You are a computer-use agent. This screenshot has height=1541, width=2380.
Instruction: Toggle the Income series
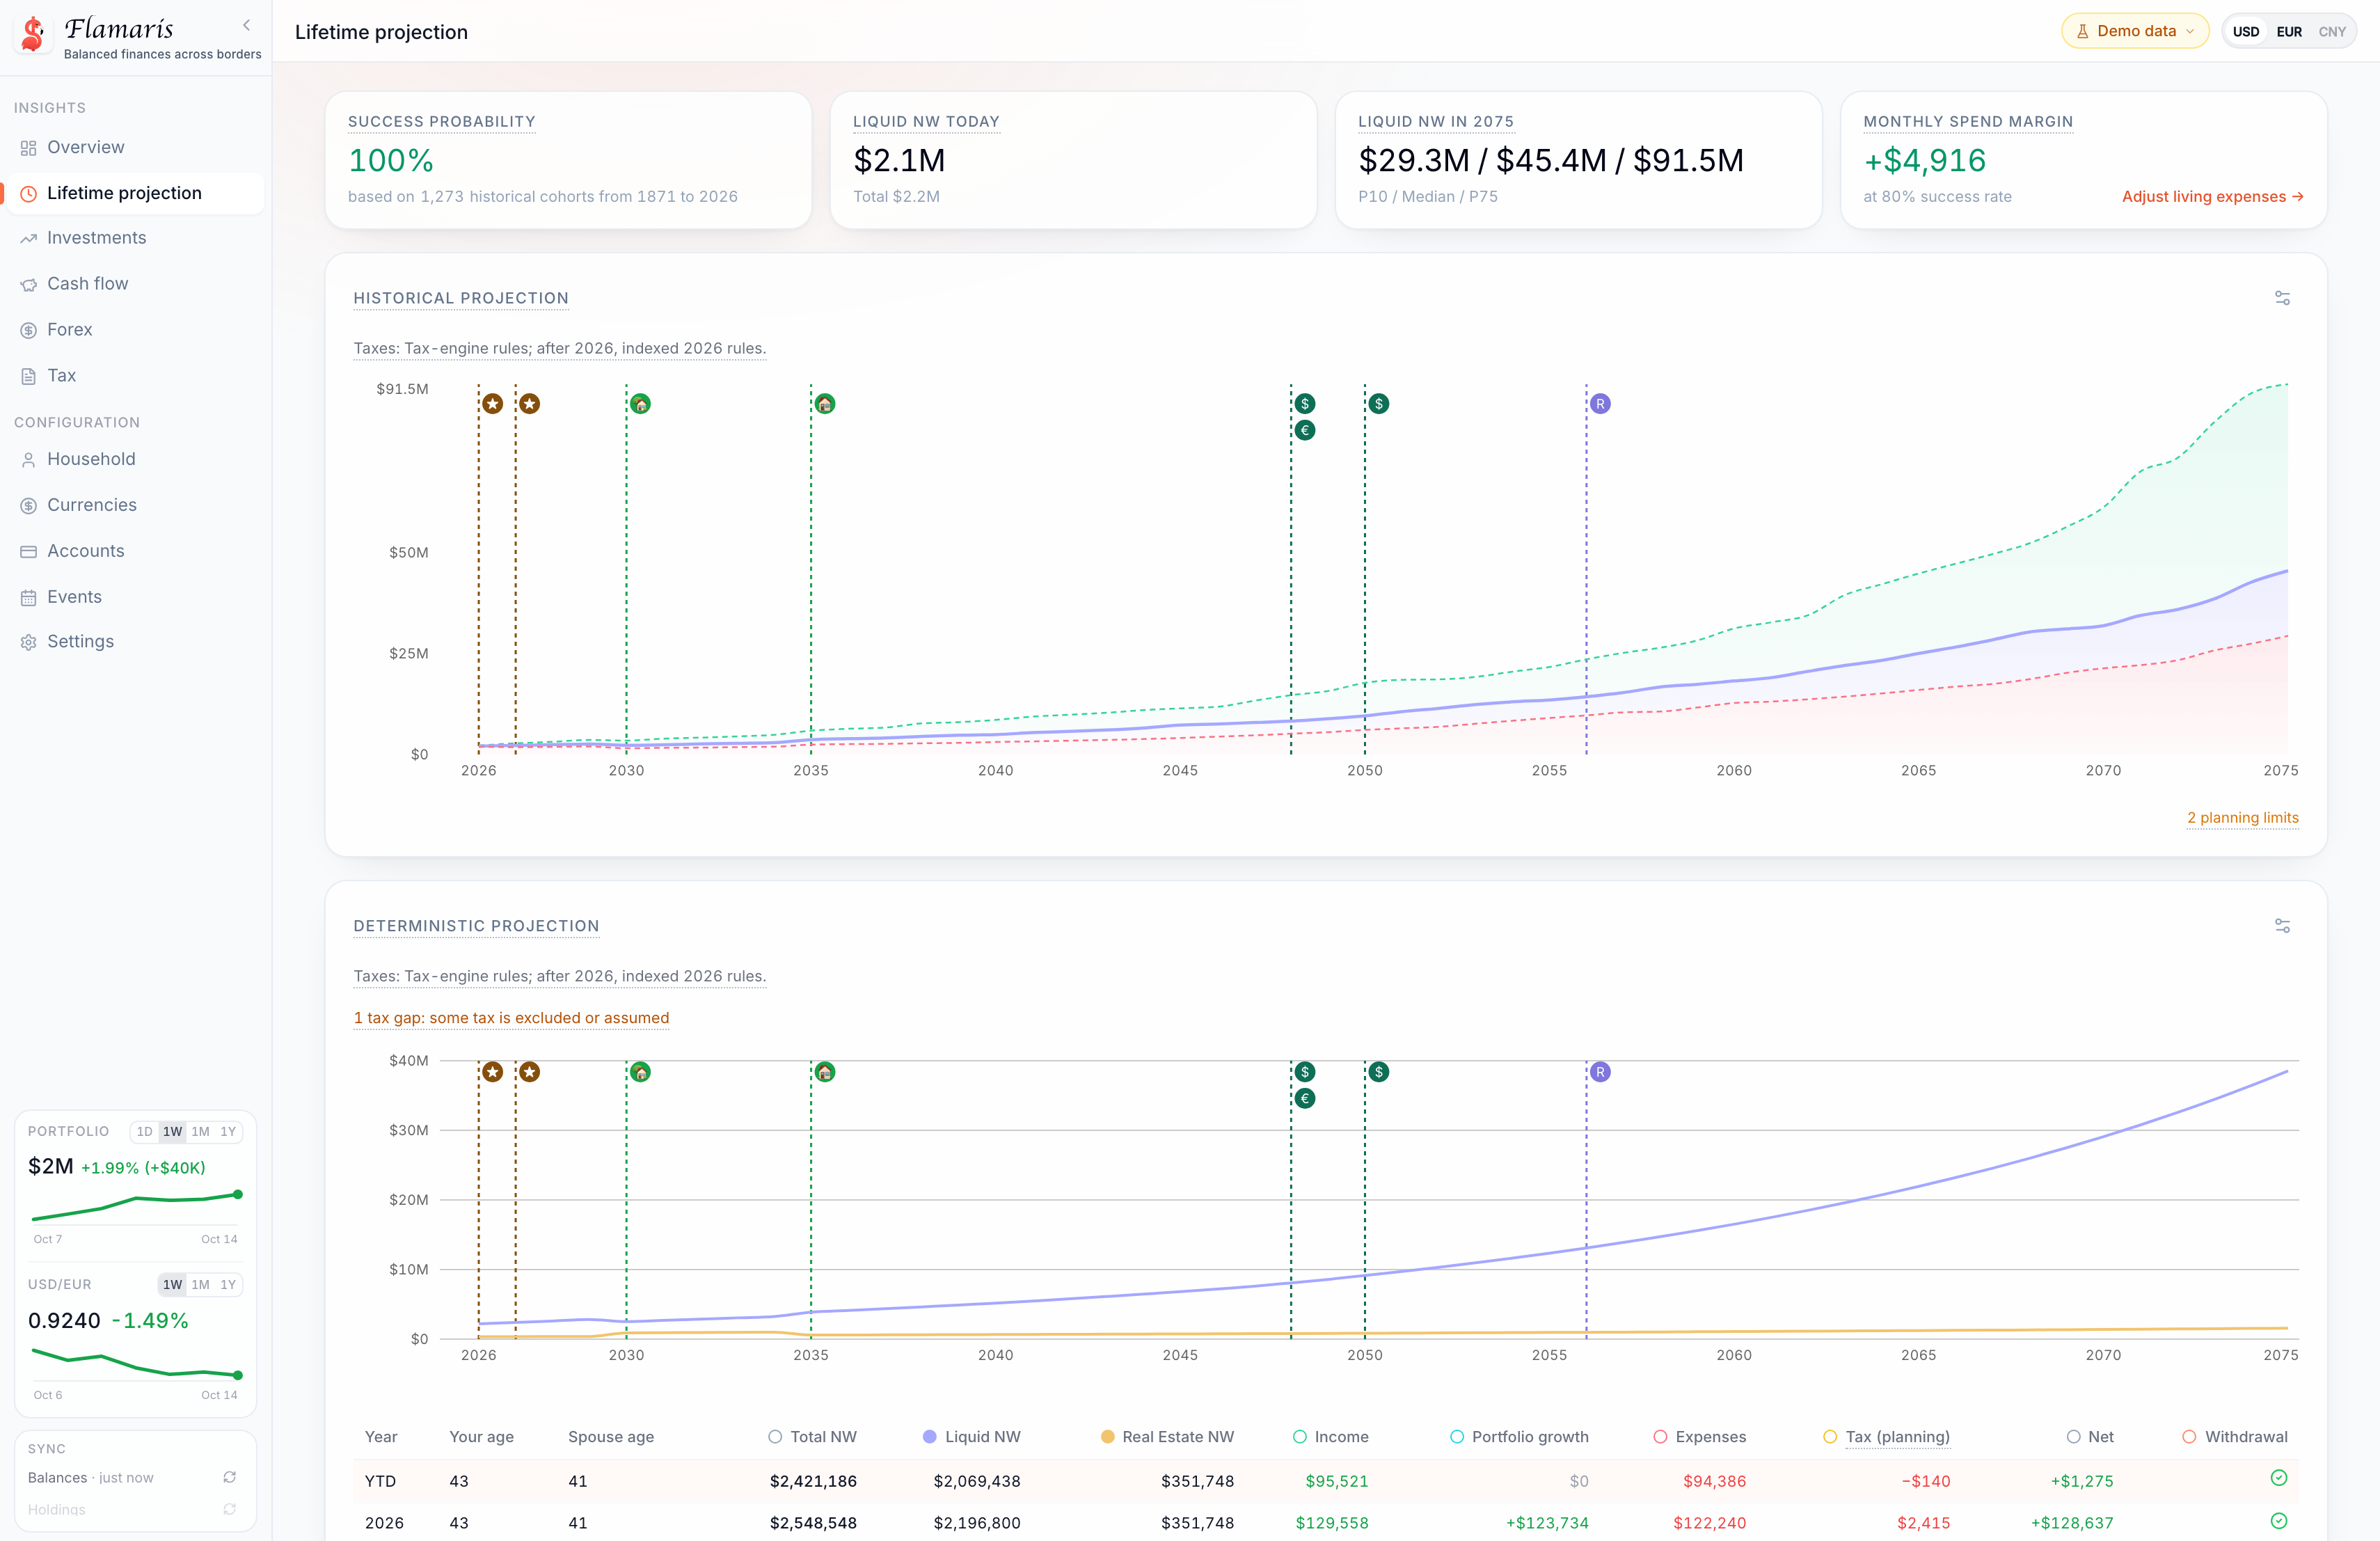pos(1331,1437)
